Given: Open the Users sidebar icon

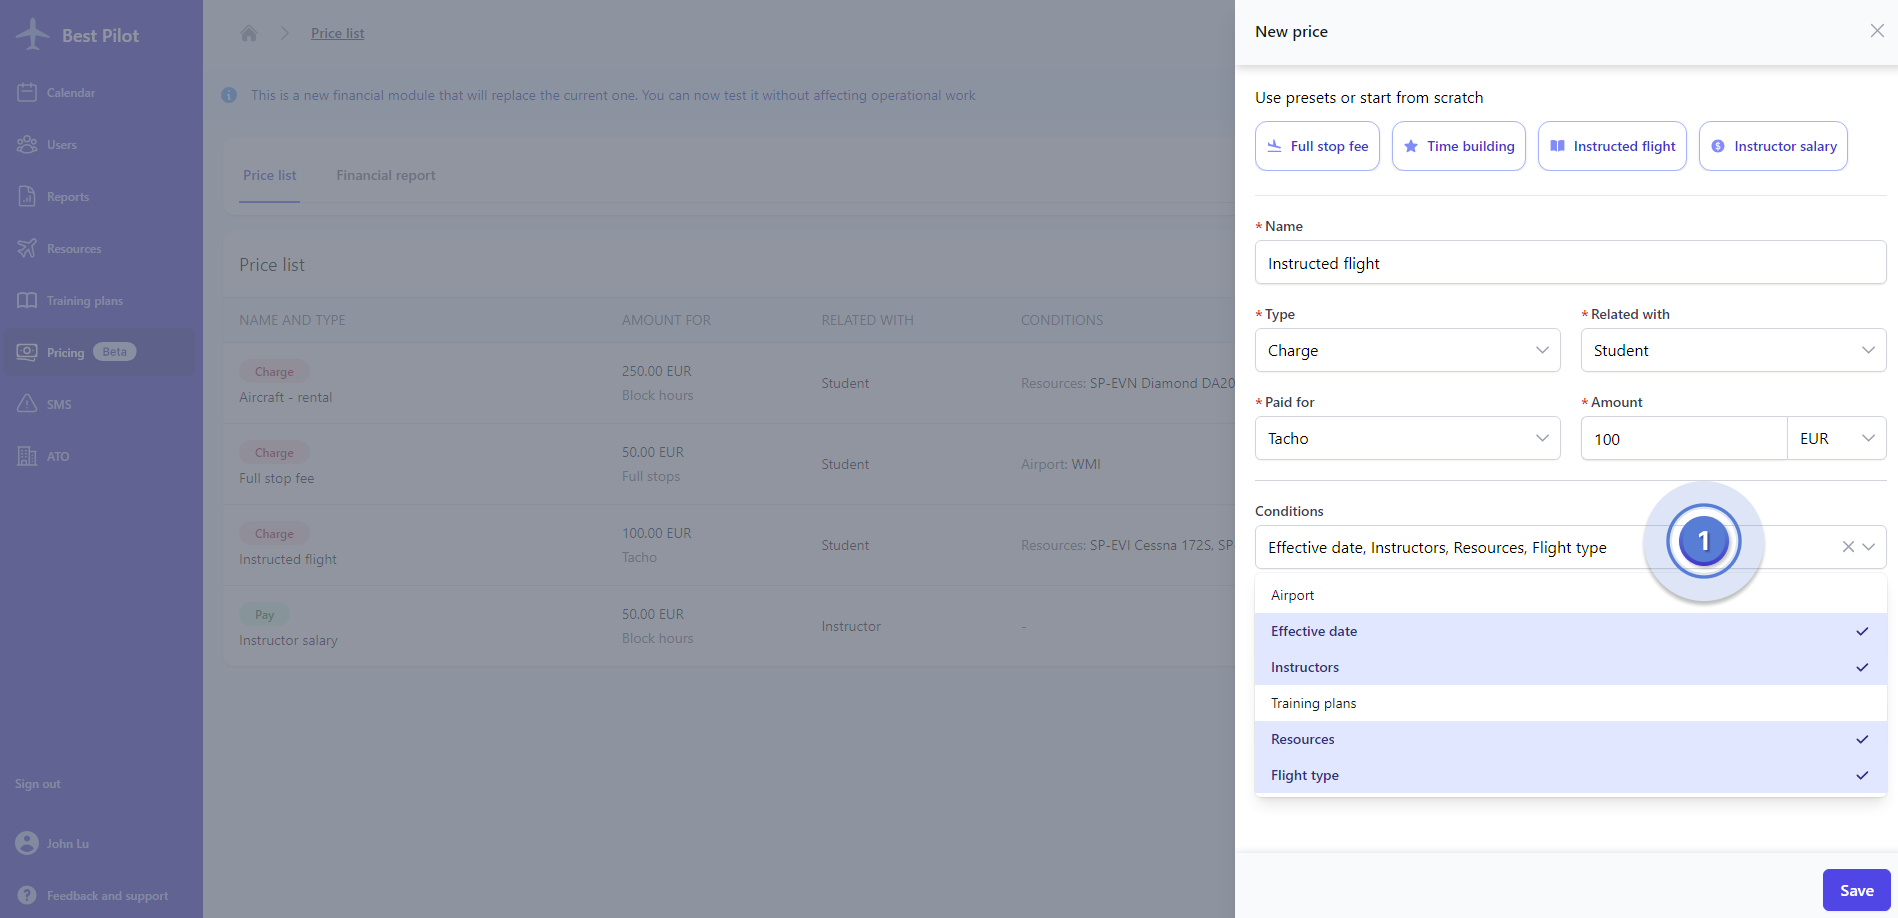Looking at the screenshot, I should pos(27,144).
